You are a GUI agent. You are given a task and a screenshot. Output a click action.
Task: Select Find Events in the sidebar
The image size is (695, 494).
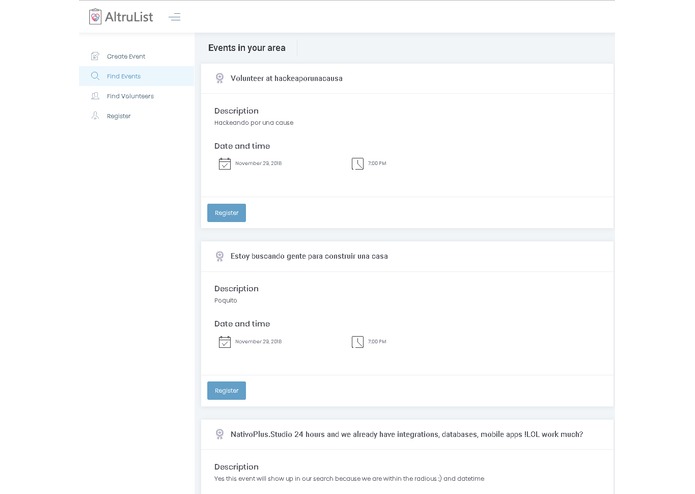click(137, 76)
